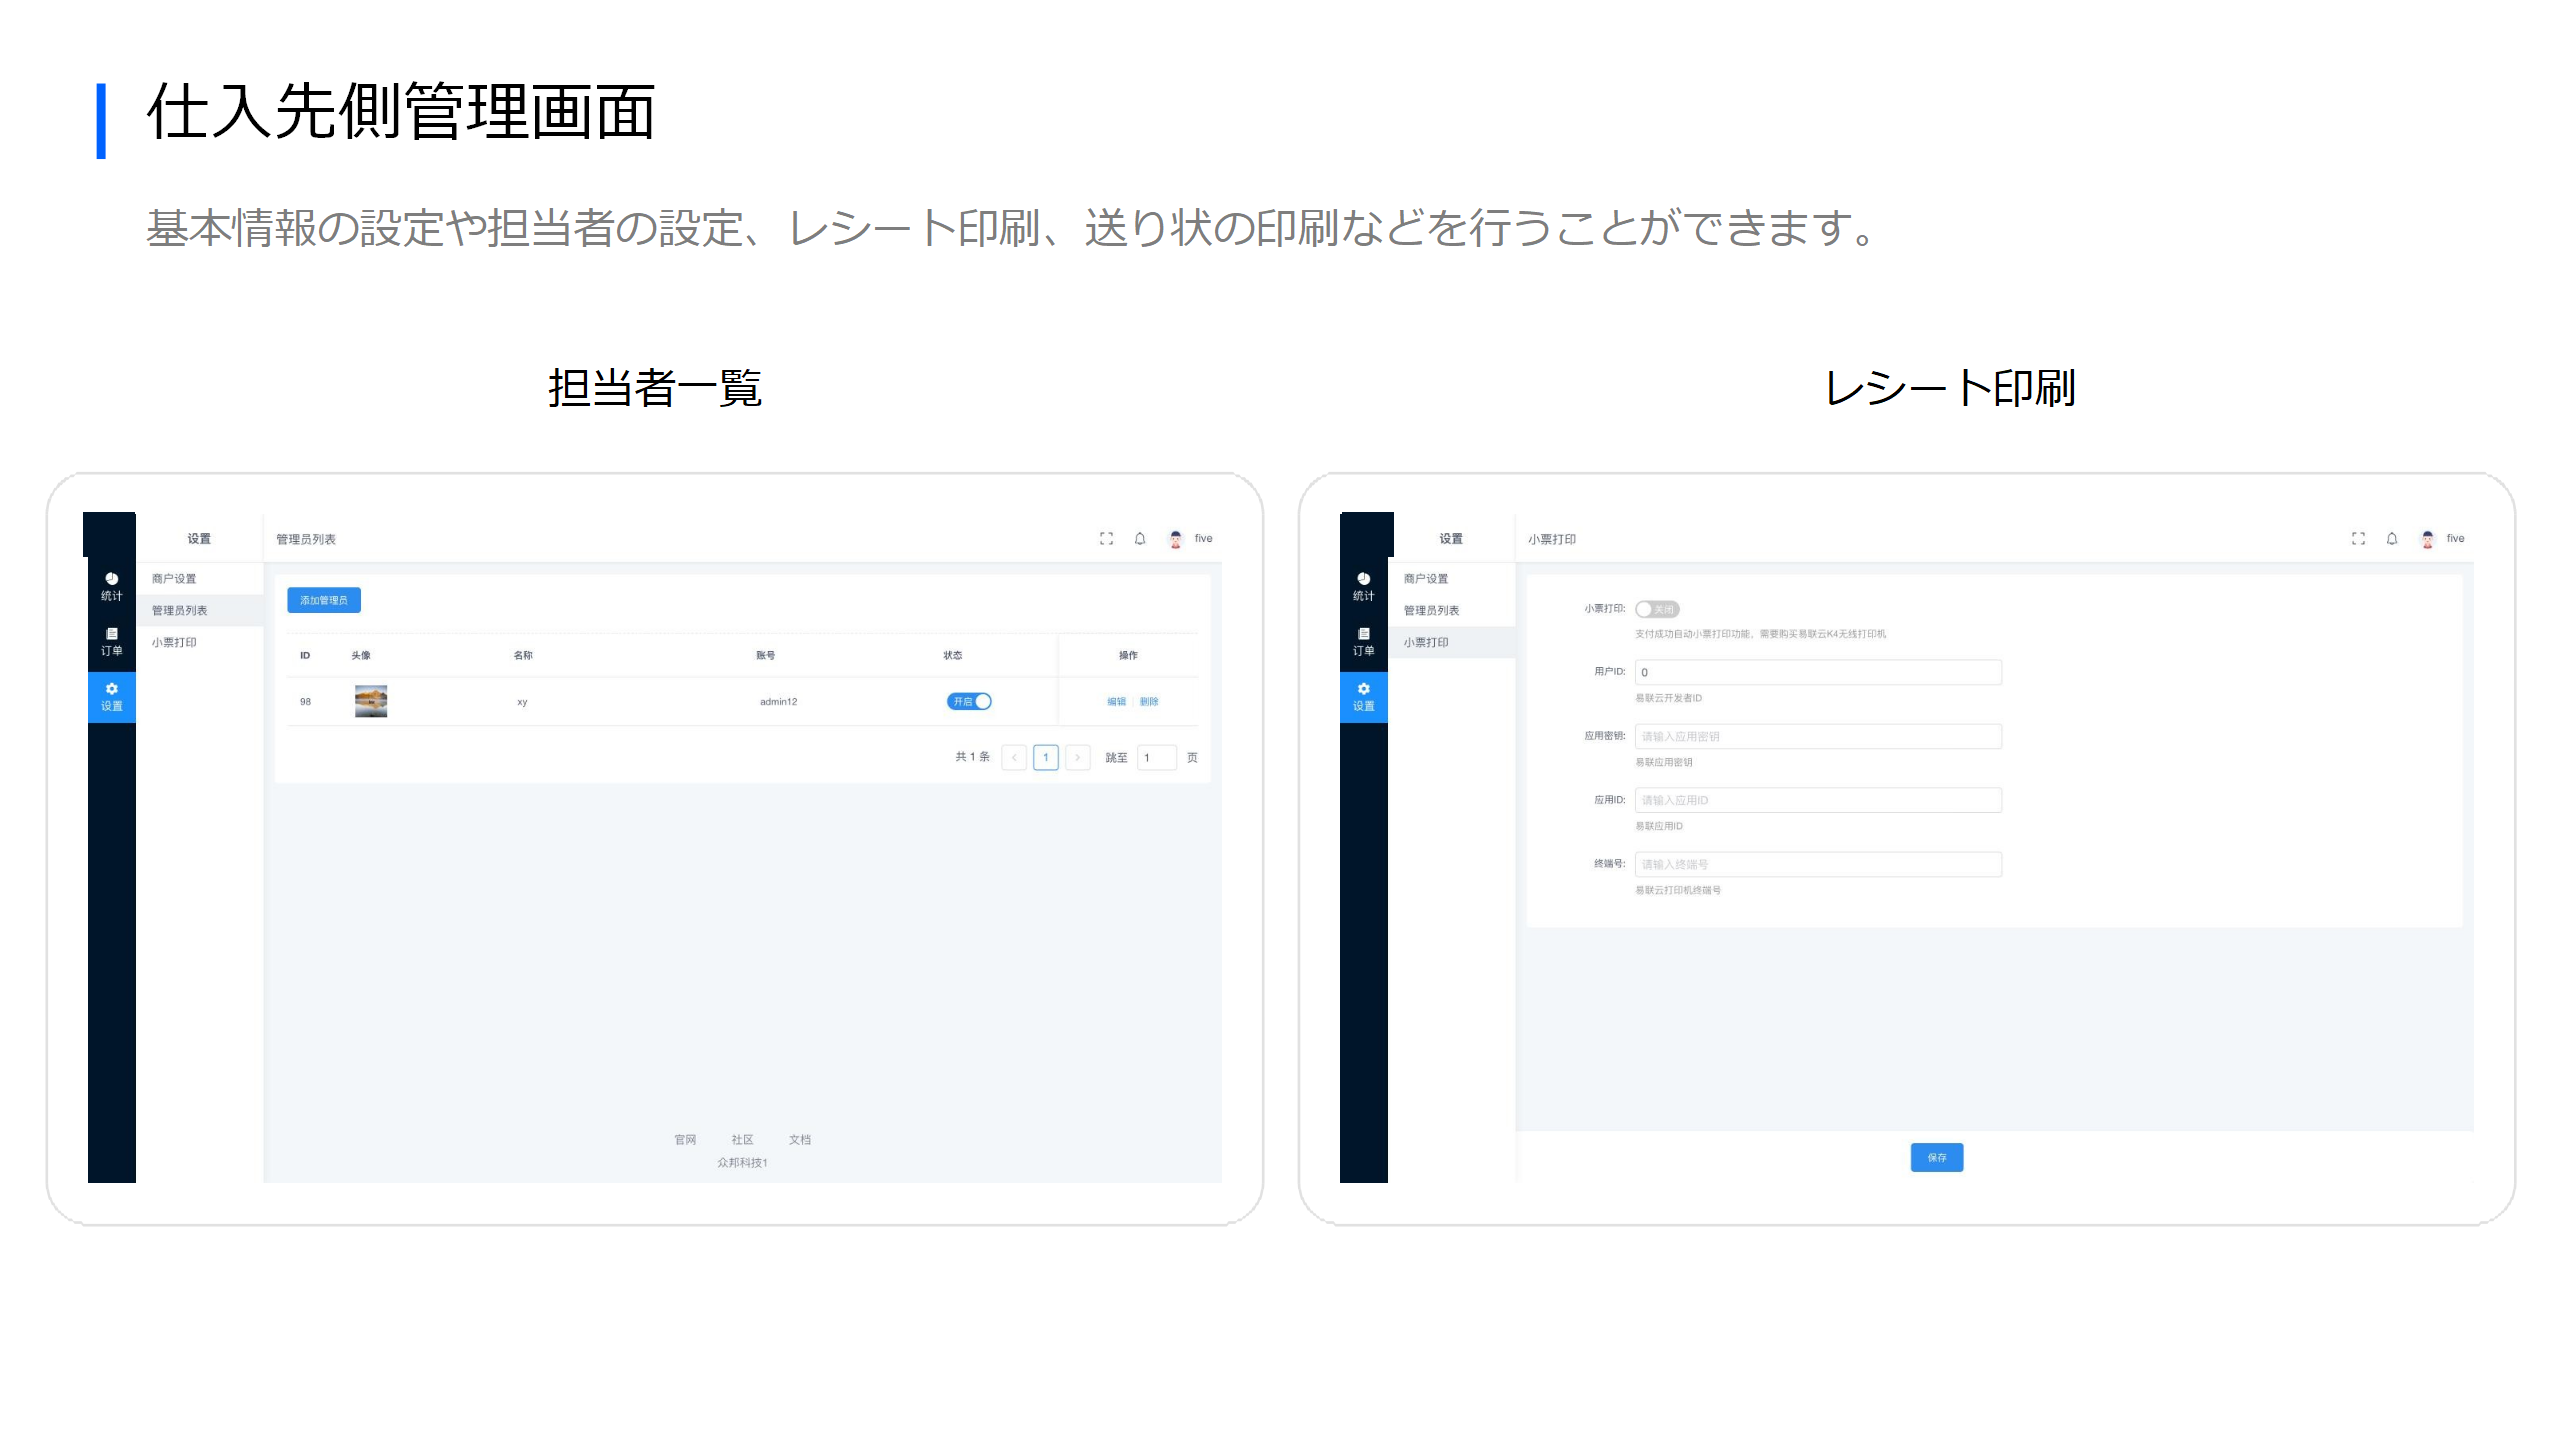Go to next page with right chevron
The height and width of the screenshot is (1440, 2560).
[1077, 757]
